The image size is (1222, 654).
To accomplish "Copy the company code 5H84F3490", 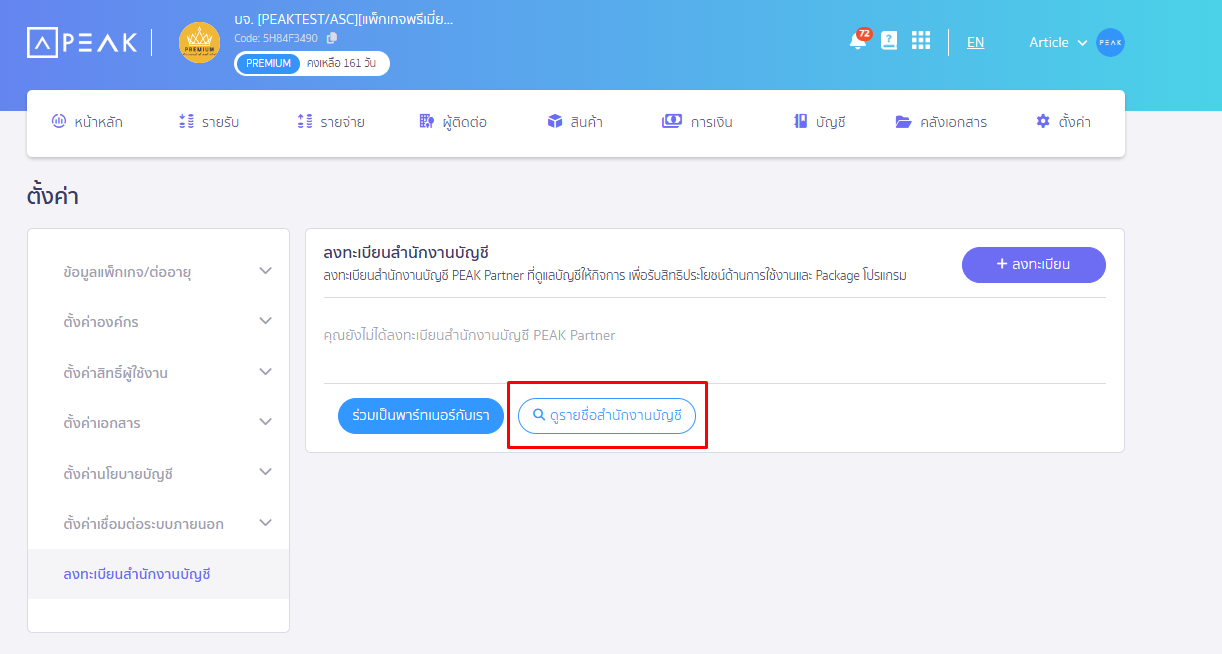I will coord(334,39).
